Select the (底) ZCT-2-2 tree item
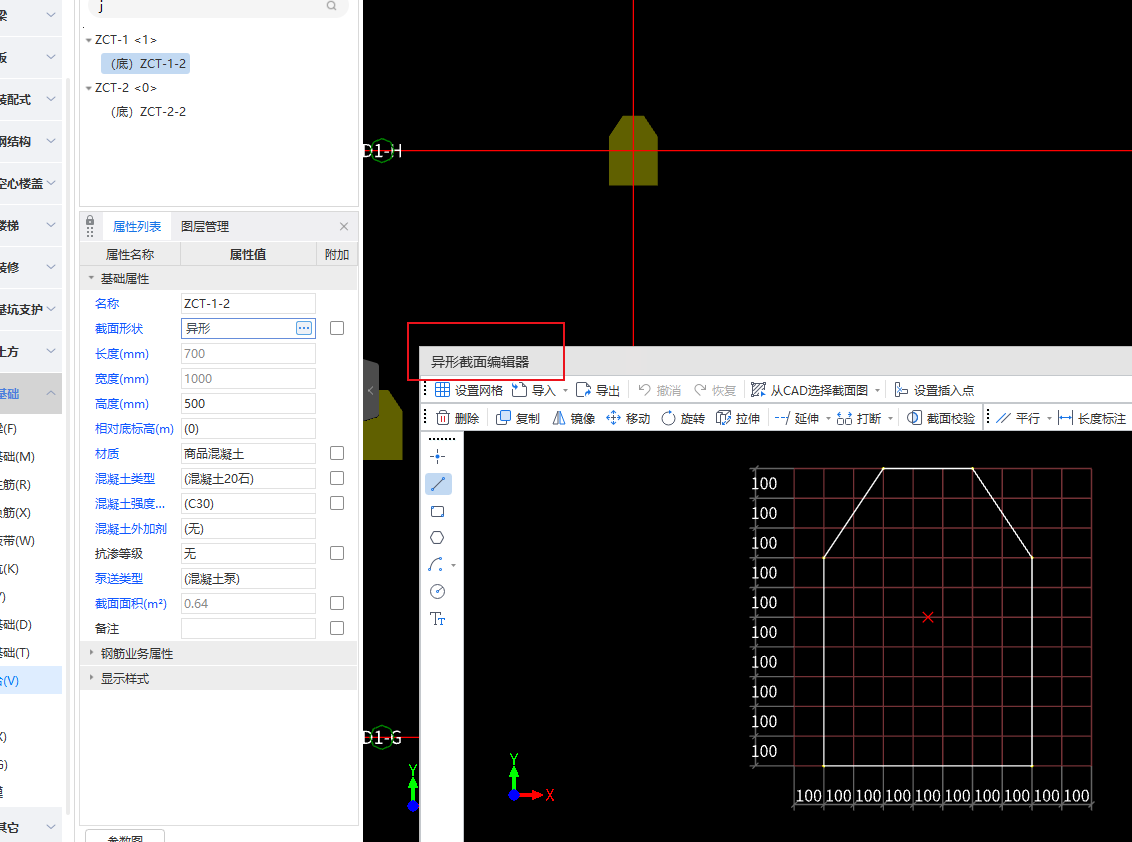 pyautogui.click(x=148, y=112)
